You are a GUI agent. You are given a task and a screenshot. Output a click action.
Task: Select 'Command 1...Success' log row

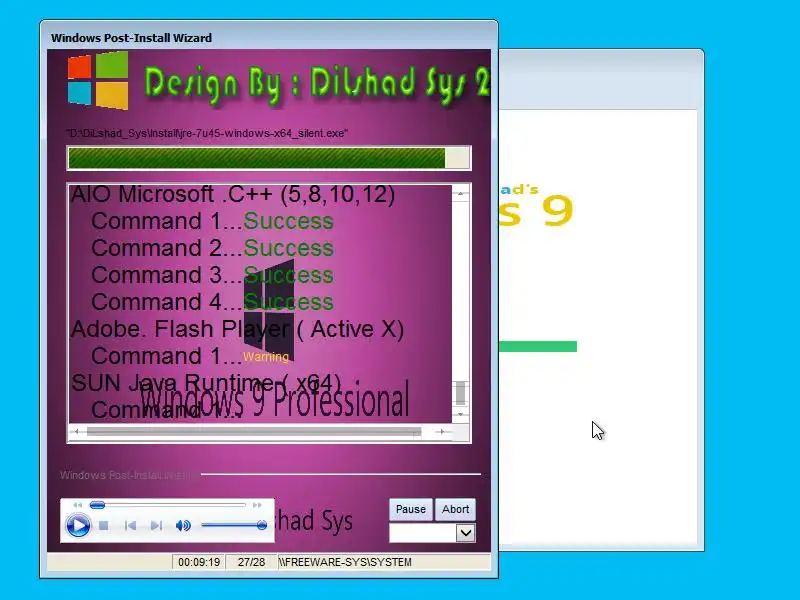pyautogui.click(x=212, y=221)
